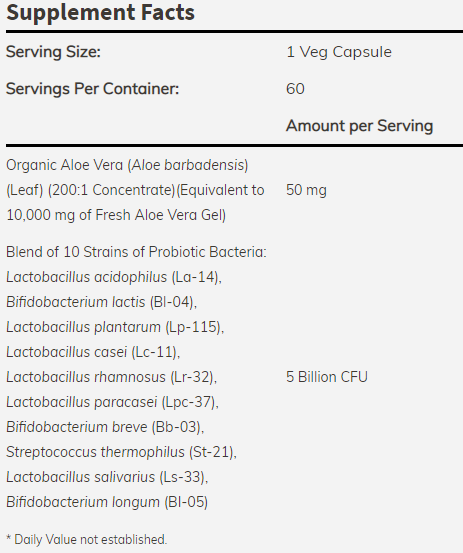Click the Amount per Serving header

pyautogui.click(x=359, y=126)
